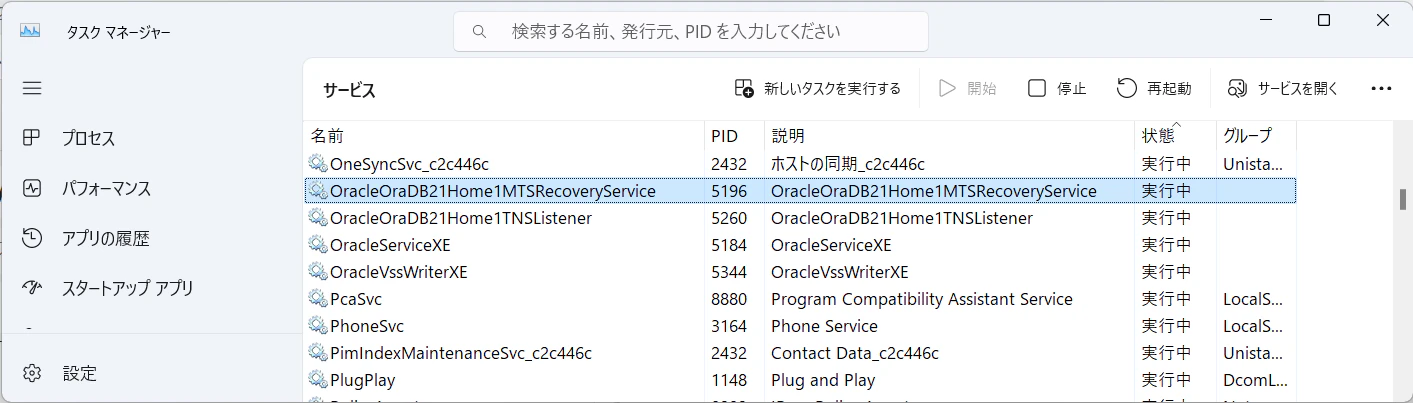Screen dimensions: 1413x403
Task: Click gear icon beside OracleOraDB21Home1MTSRecoveryService name
Action: 318,190
